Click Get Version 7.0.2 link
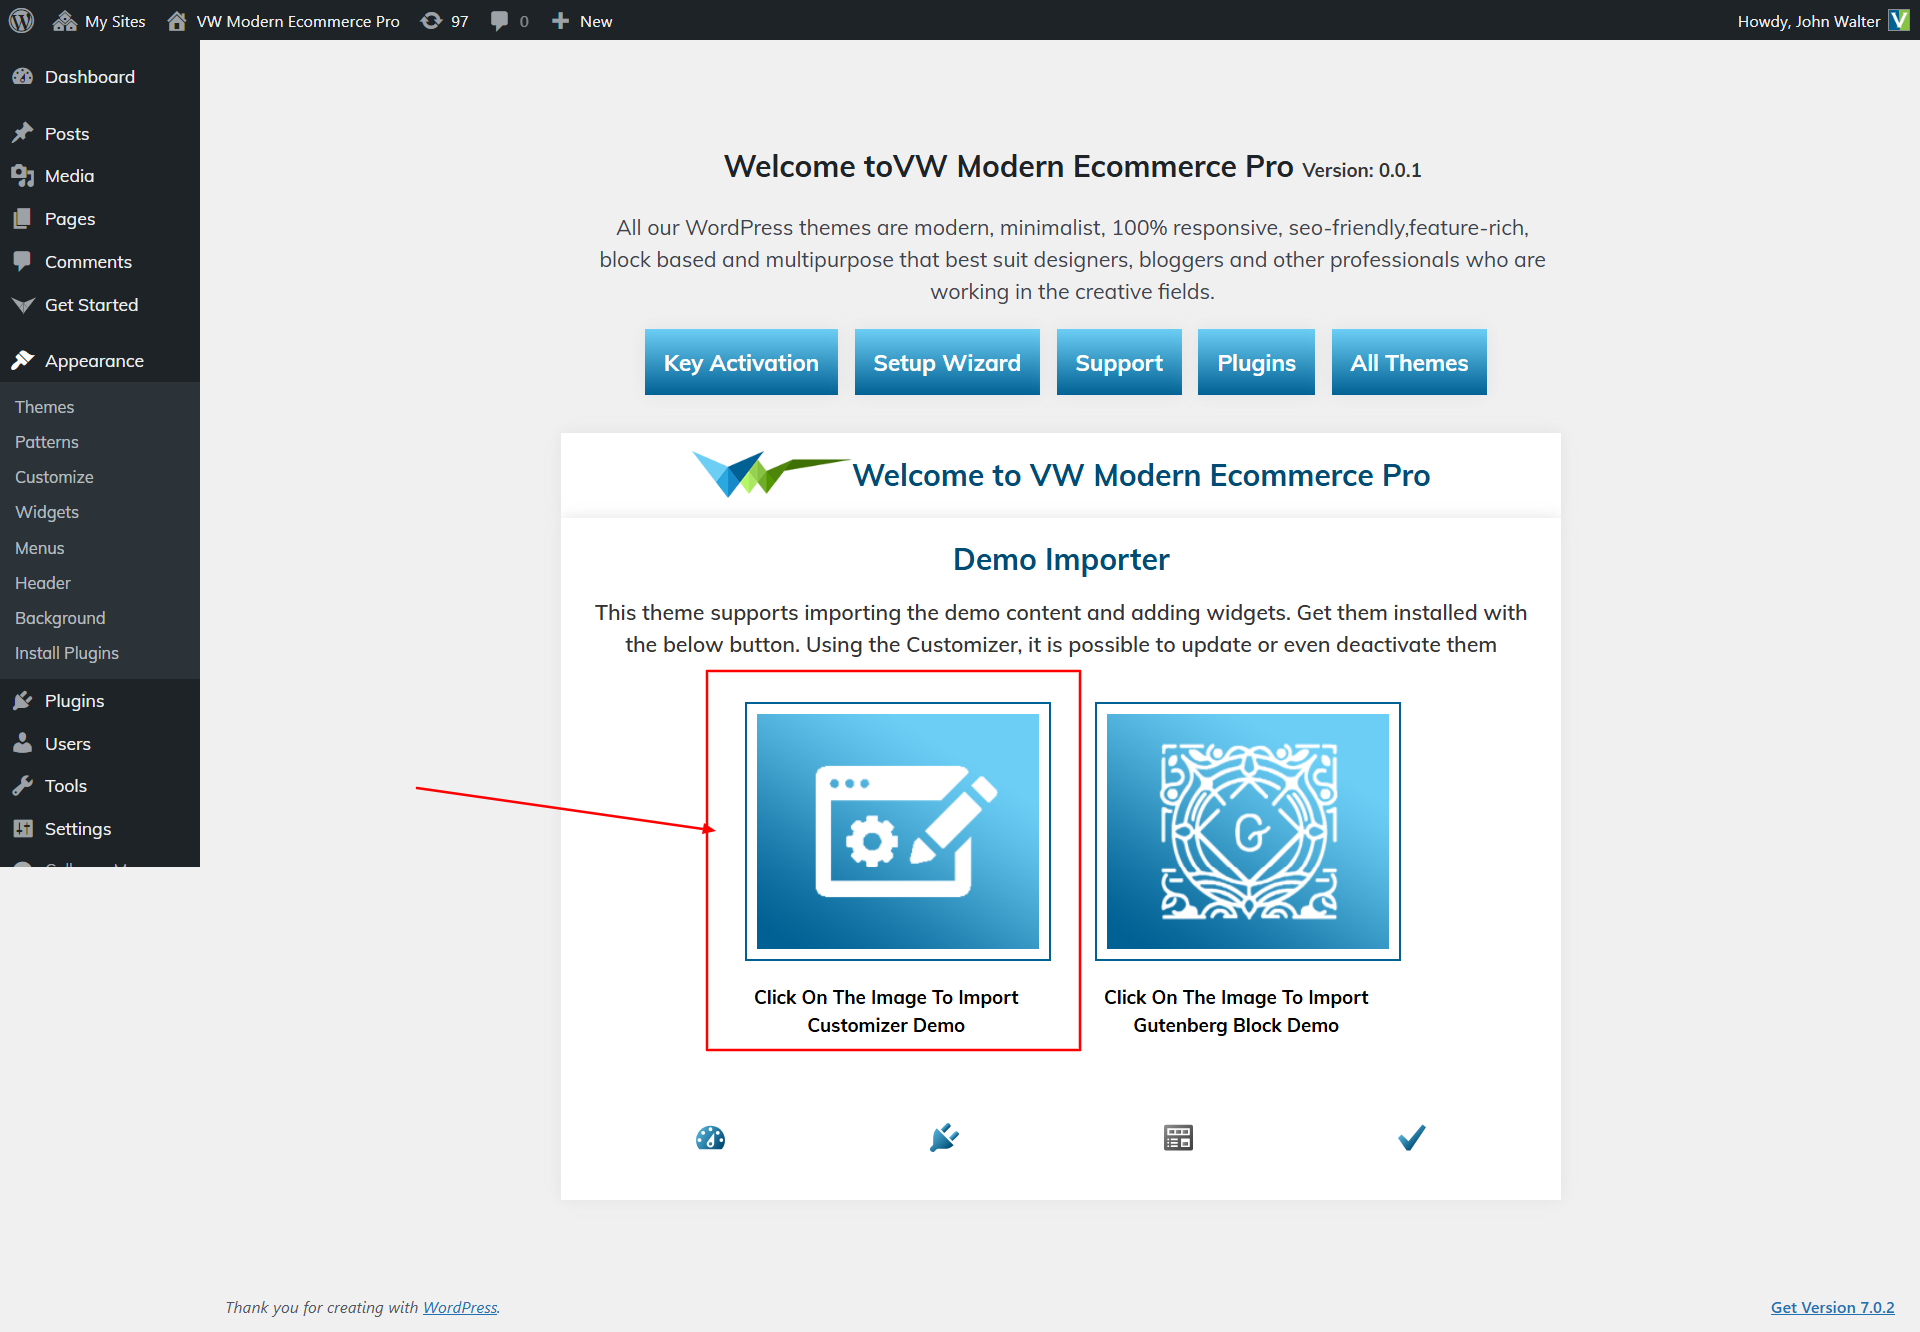This screenshot has height=1332, width=1920. [1832, 1307]
